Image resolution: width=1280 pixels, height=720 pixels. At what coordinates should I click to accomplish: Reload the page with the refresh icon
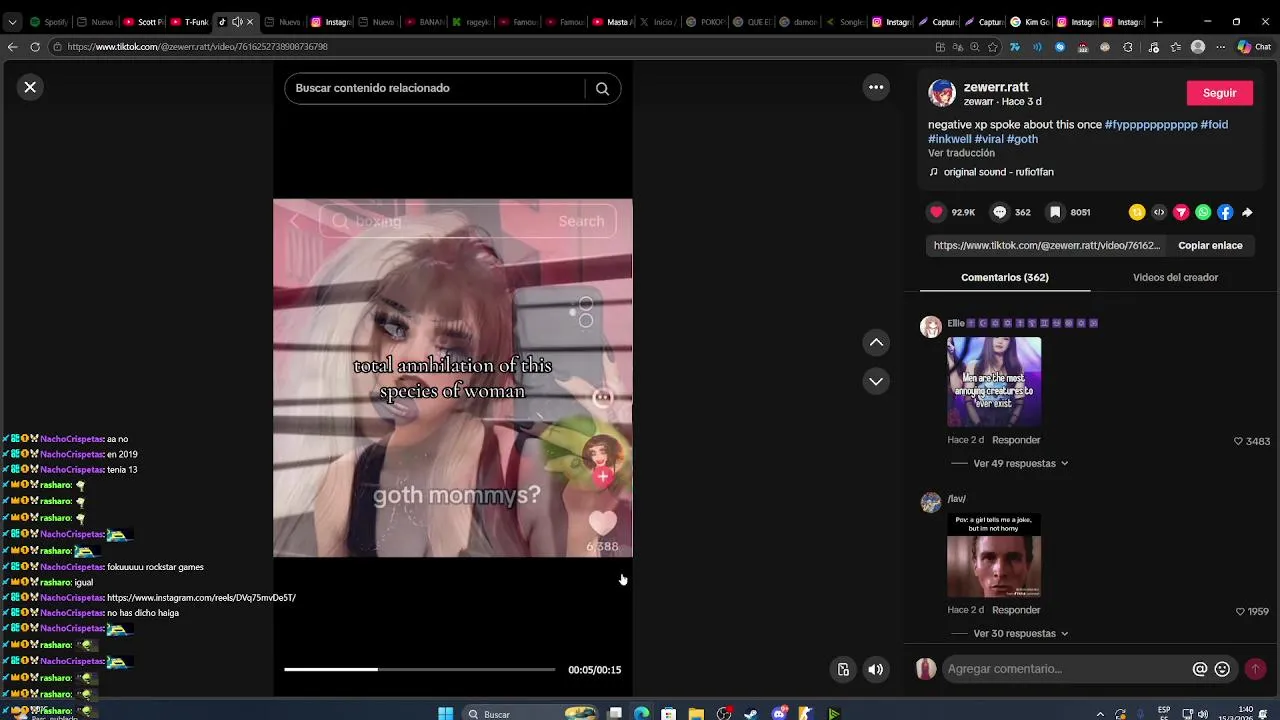click(35, 47)
